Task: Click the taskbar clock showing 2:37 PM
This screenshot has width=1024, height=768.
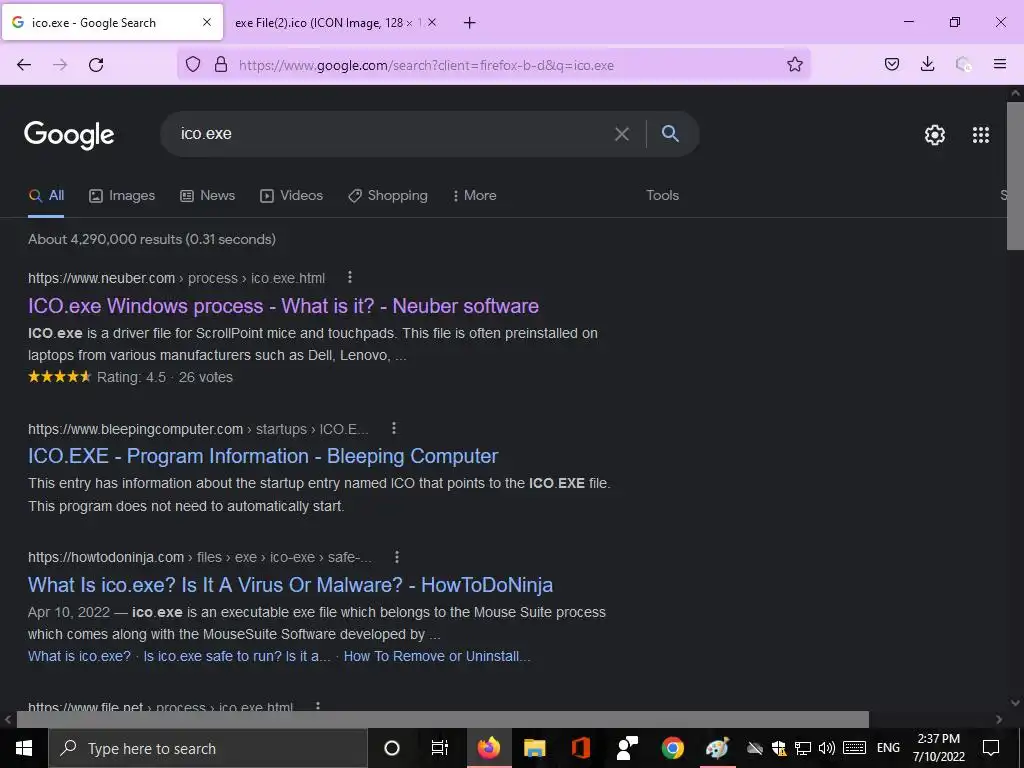Action: pyautogui.click(x=938, y=748)
